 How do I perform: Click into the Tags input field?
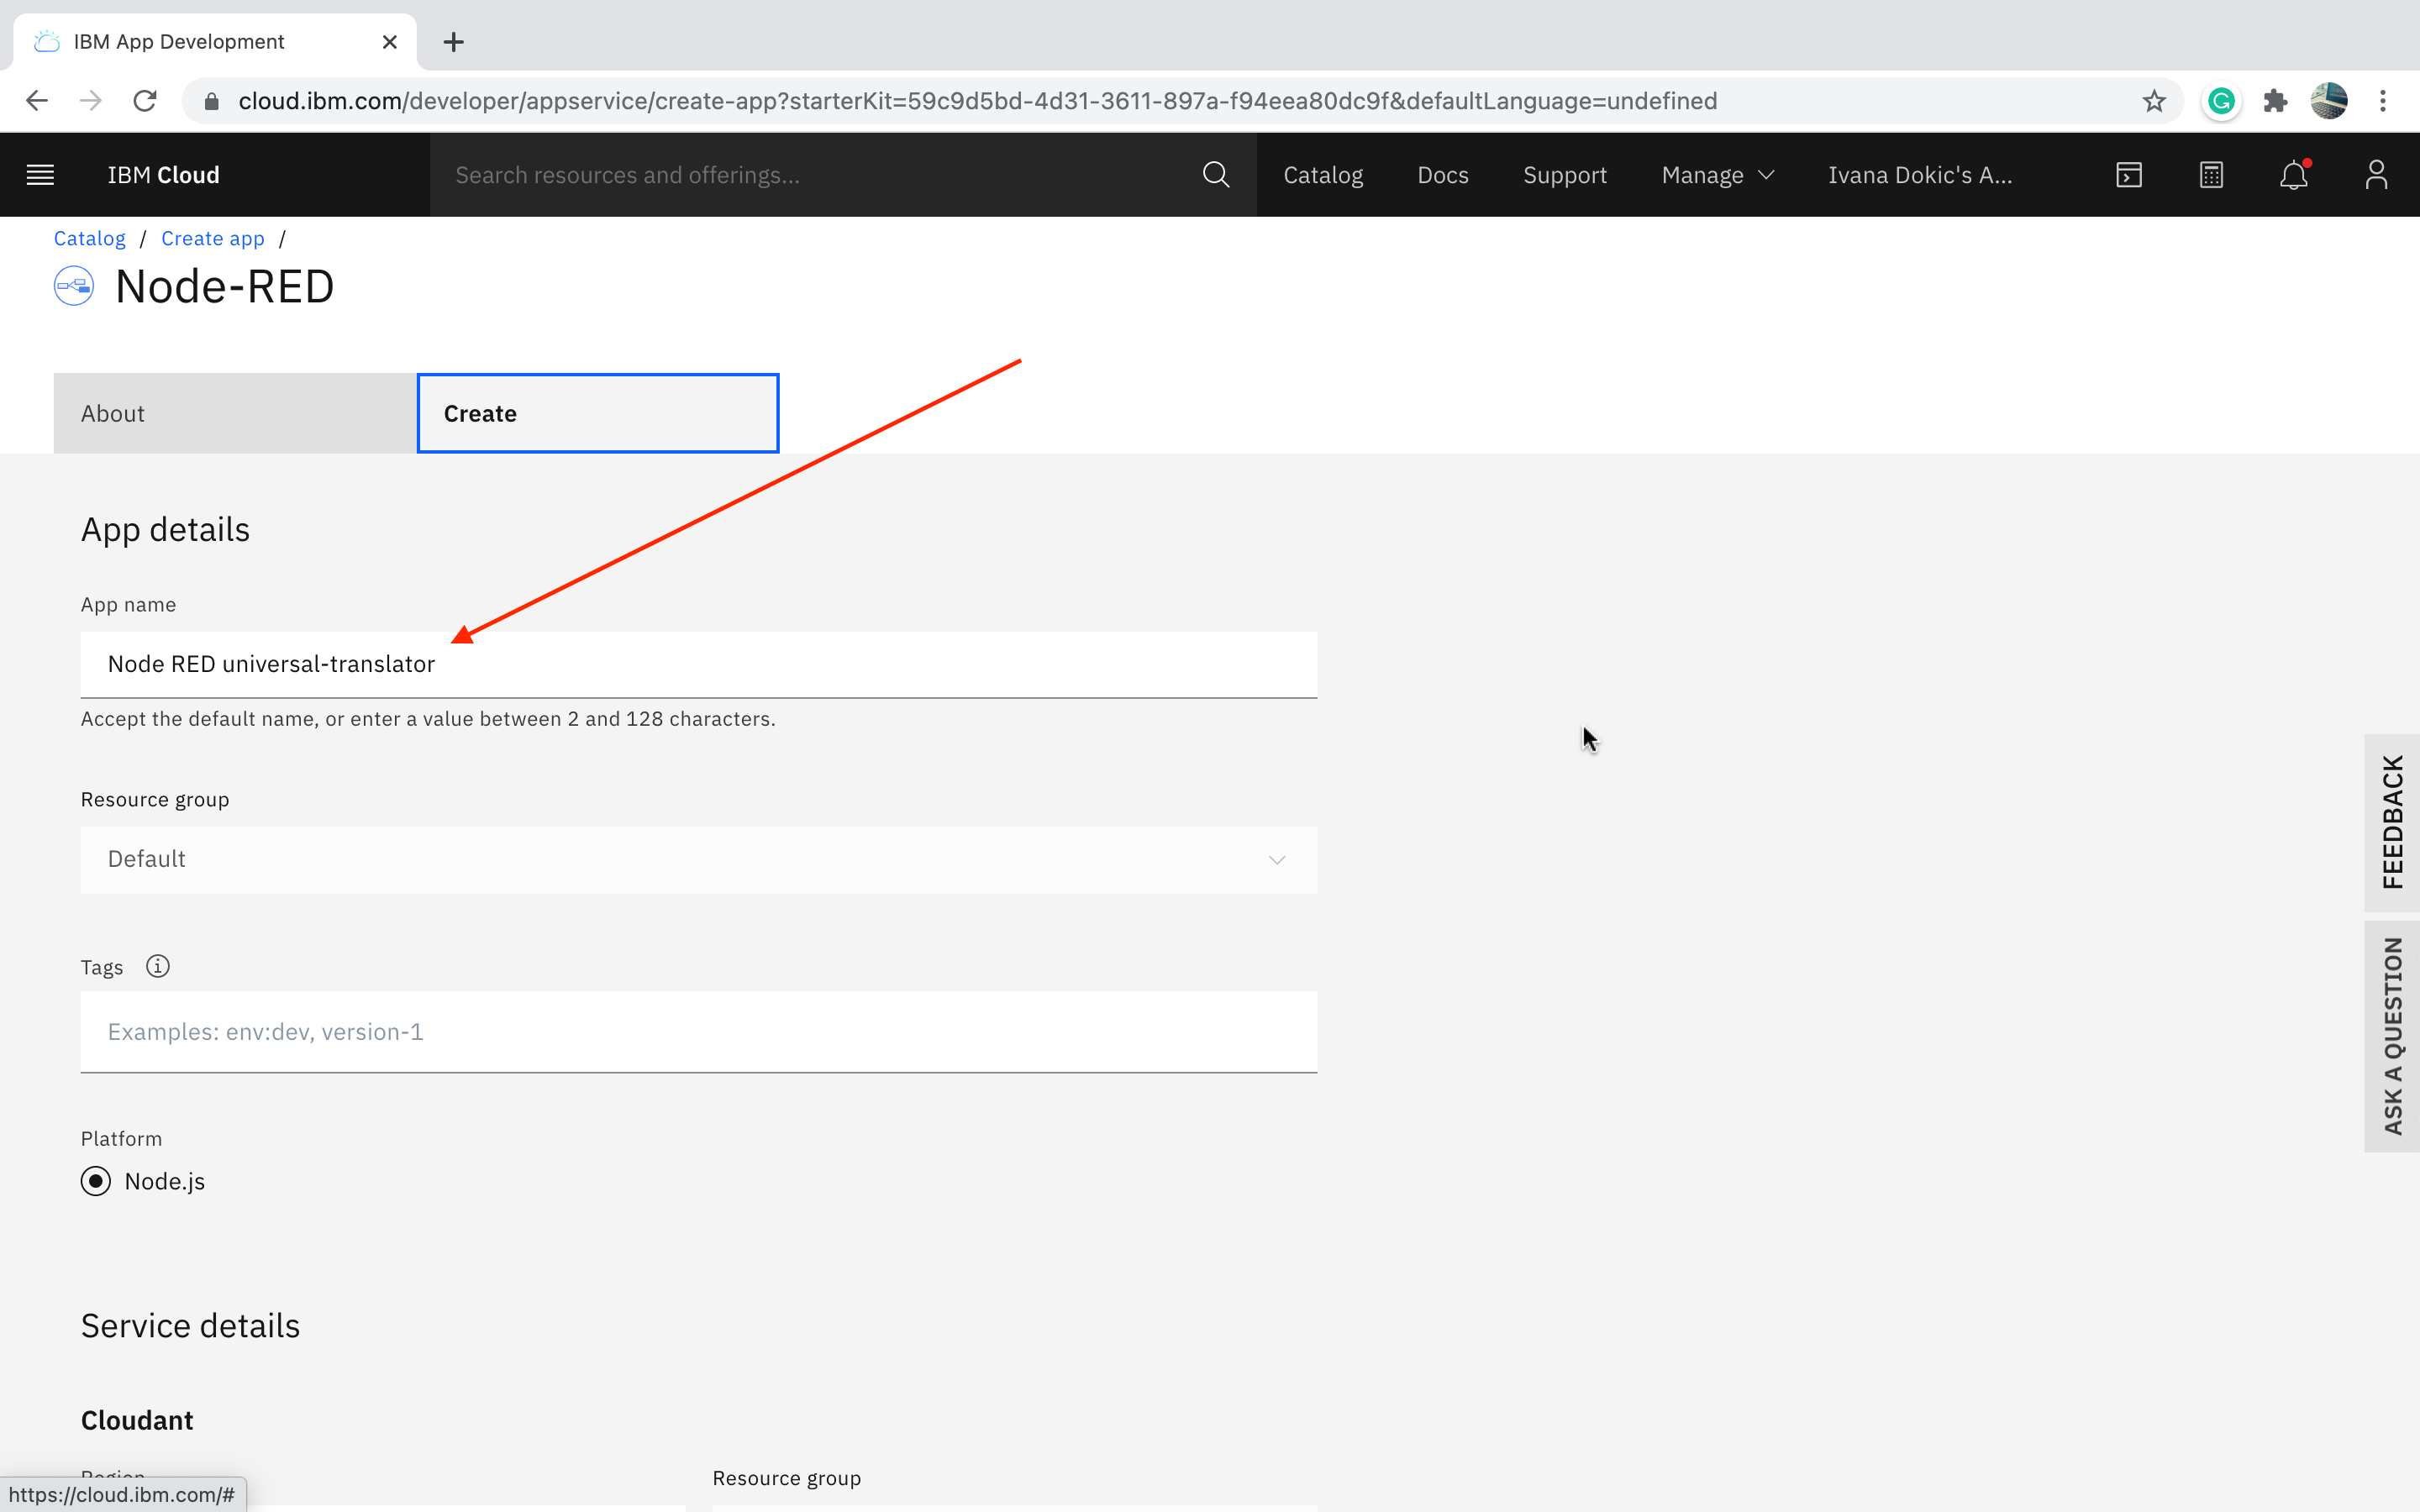click(x=698, y=1031)
